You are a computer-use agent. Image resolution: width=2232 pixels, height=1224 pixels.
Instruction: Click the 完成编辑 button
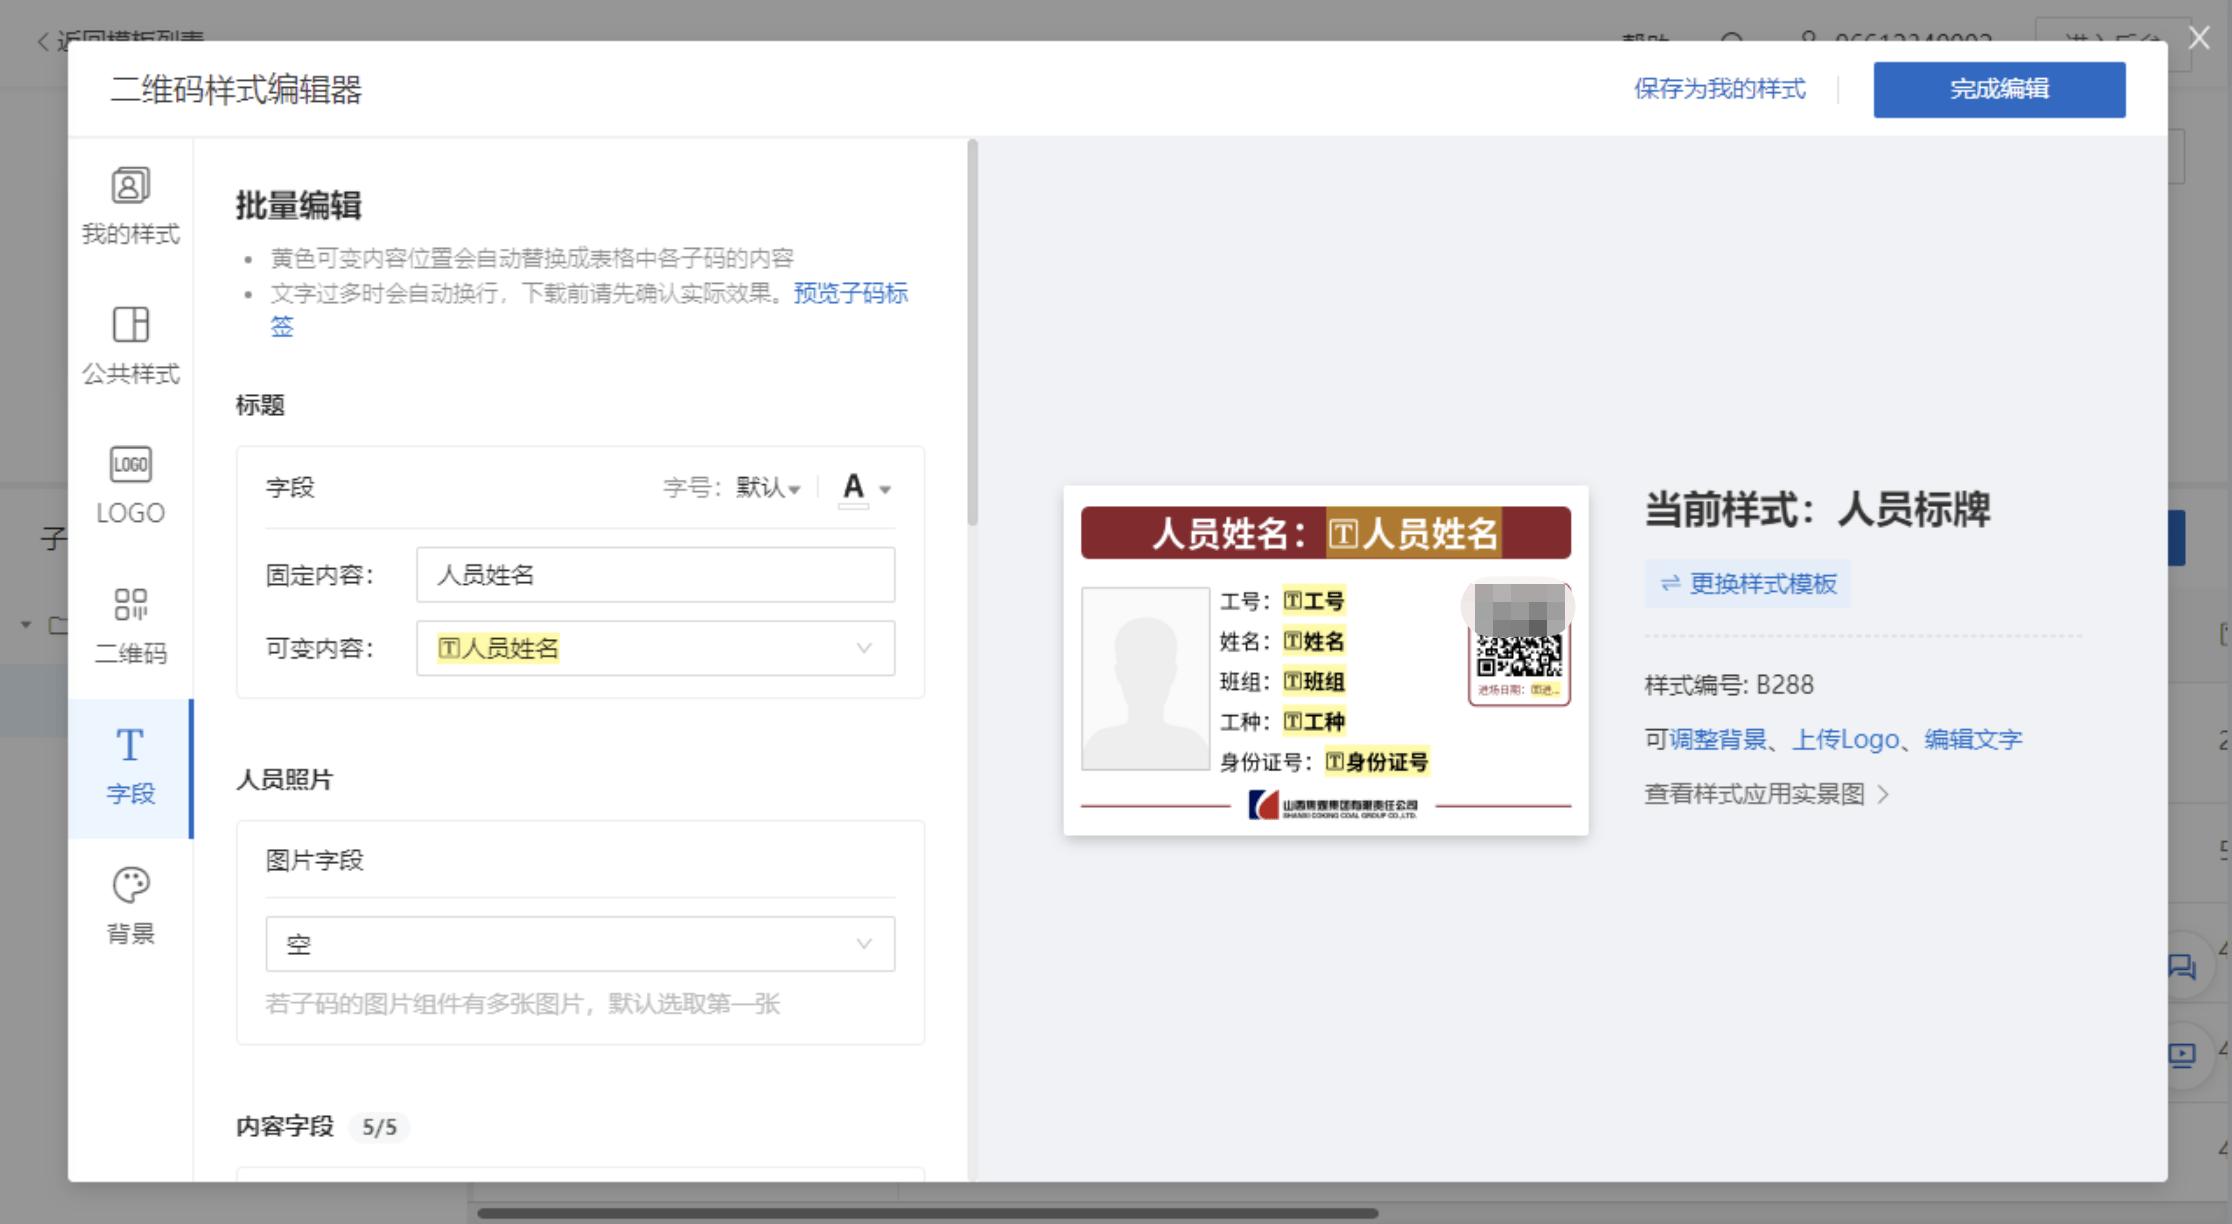coord(2000,88)
